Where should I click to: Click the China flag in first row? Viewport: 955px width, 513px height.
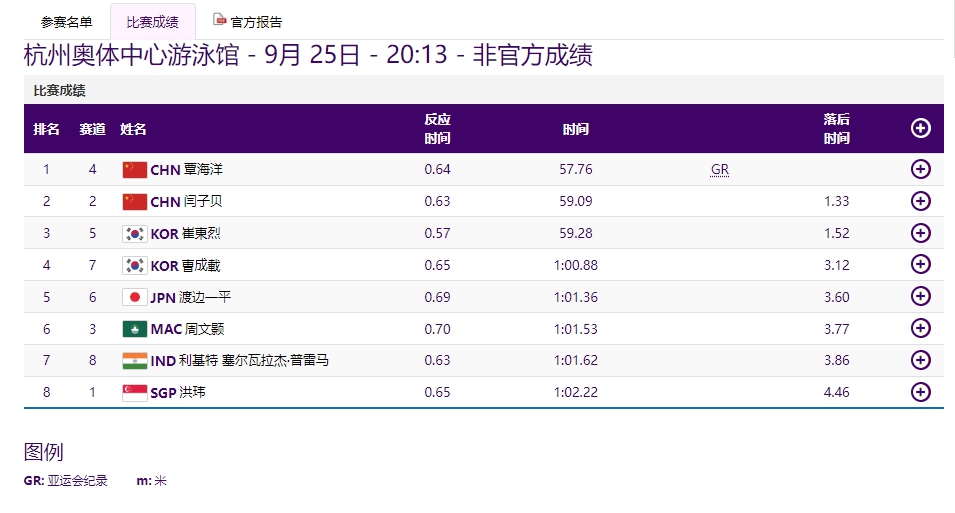coord(134,170)
